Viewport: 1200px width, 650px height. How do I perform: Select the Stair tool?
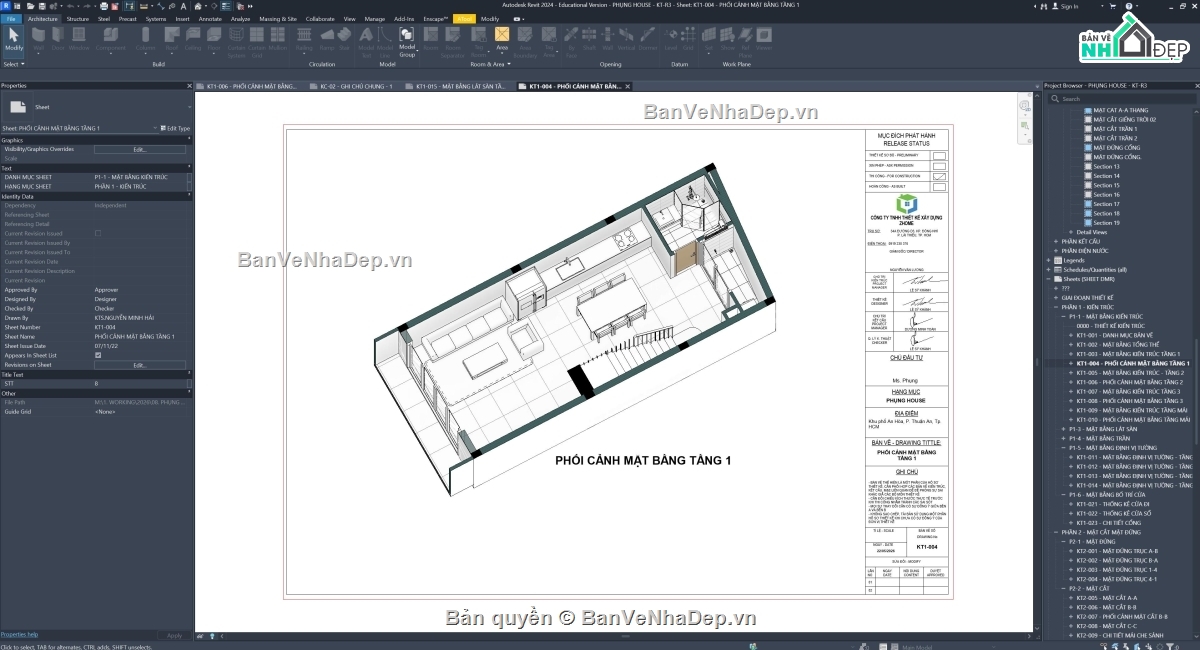tap(344, 40)
